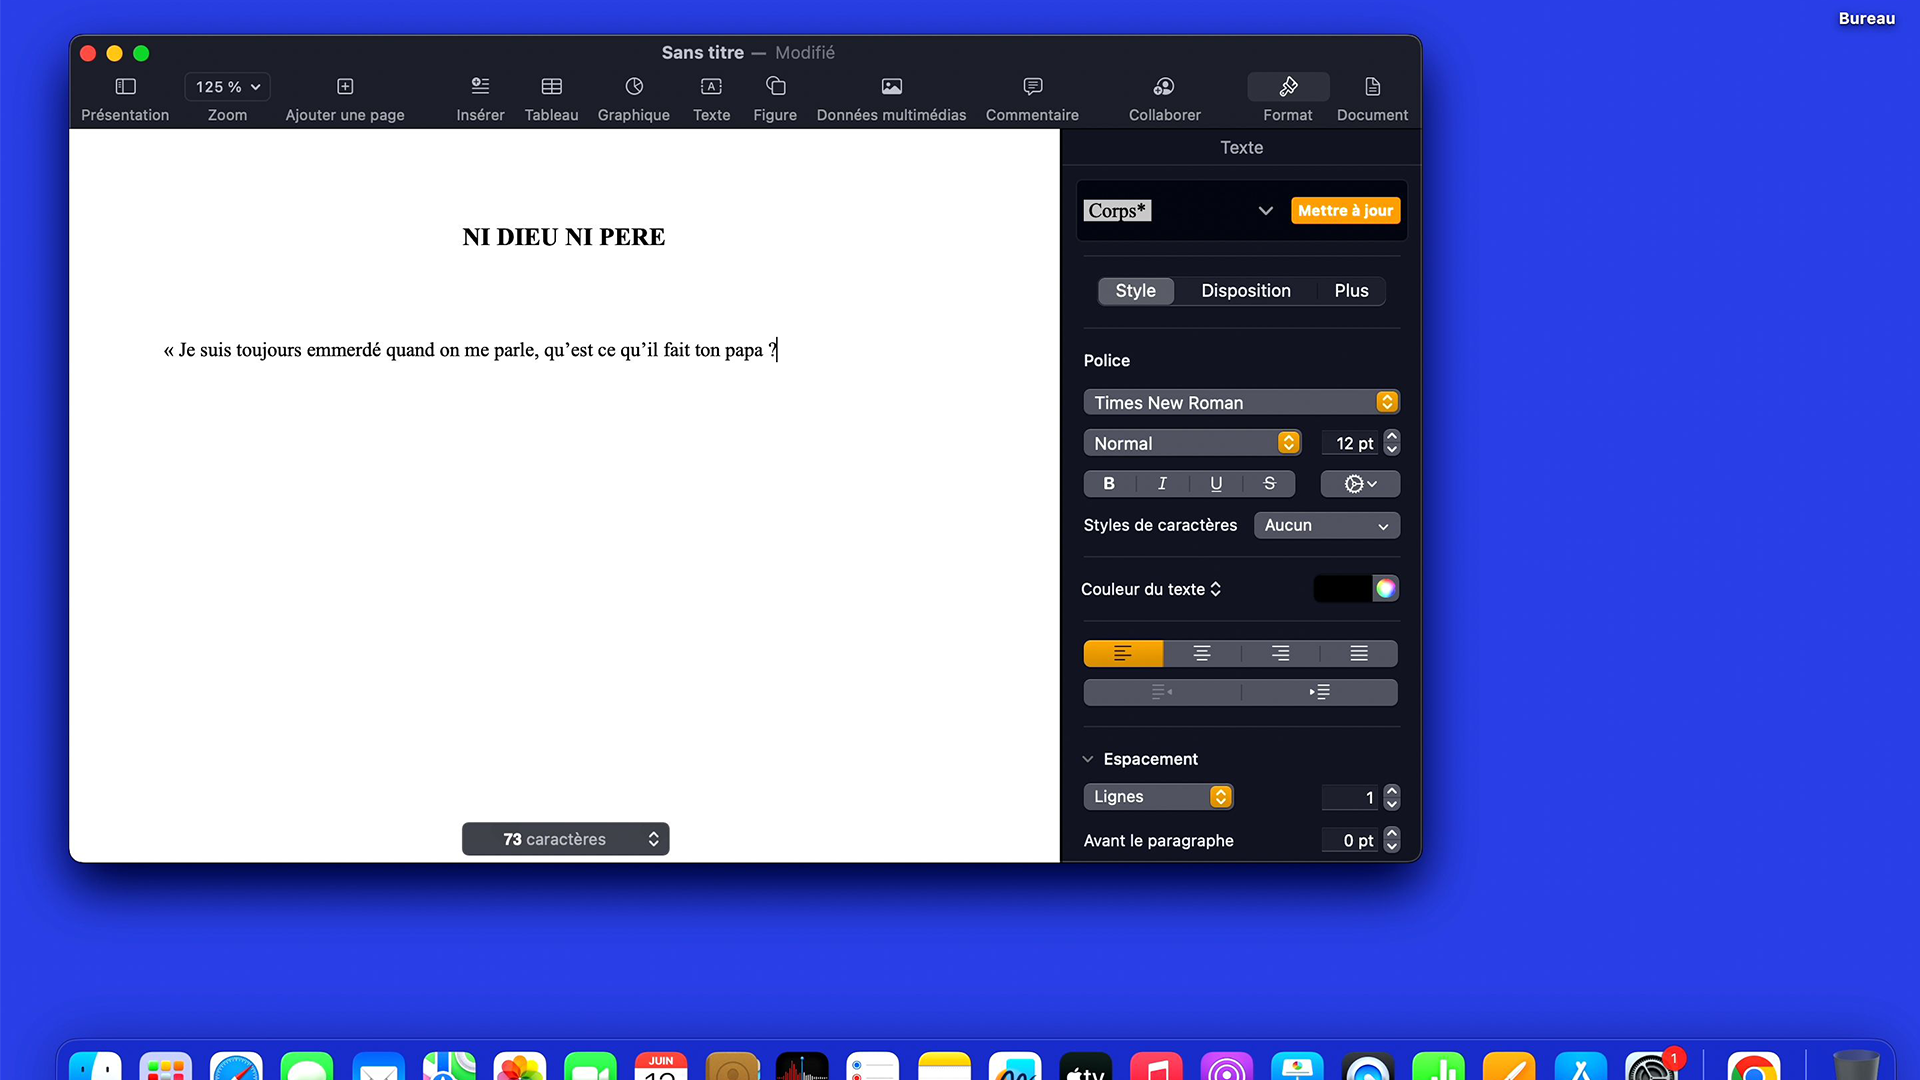The width and height of the screenshot is (1920, 1080).
Task: Switch to the Disposition tab
Action: tap(1245, 291)
